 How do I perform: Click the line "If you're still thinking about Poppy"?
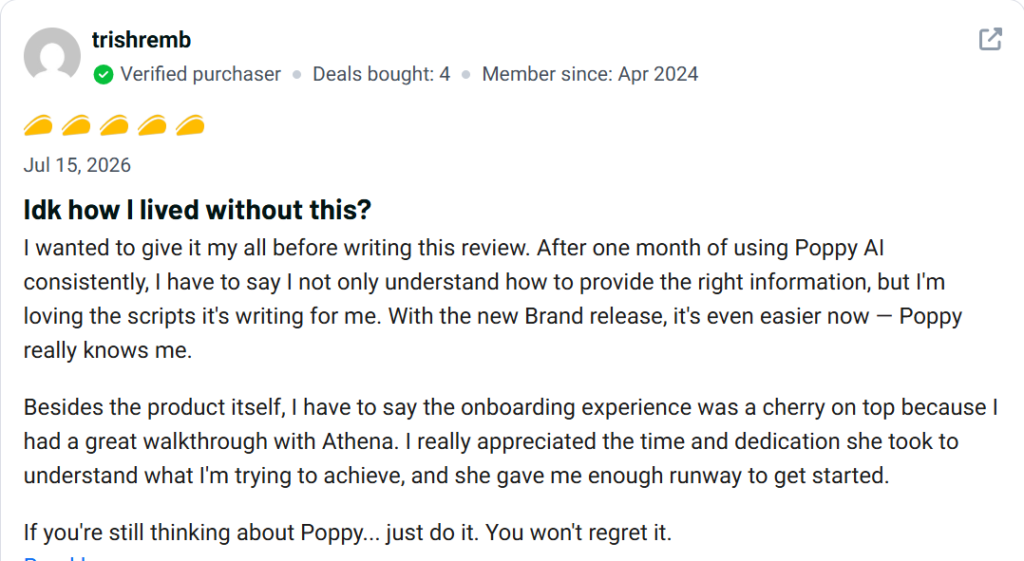347,533
